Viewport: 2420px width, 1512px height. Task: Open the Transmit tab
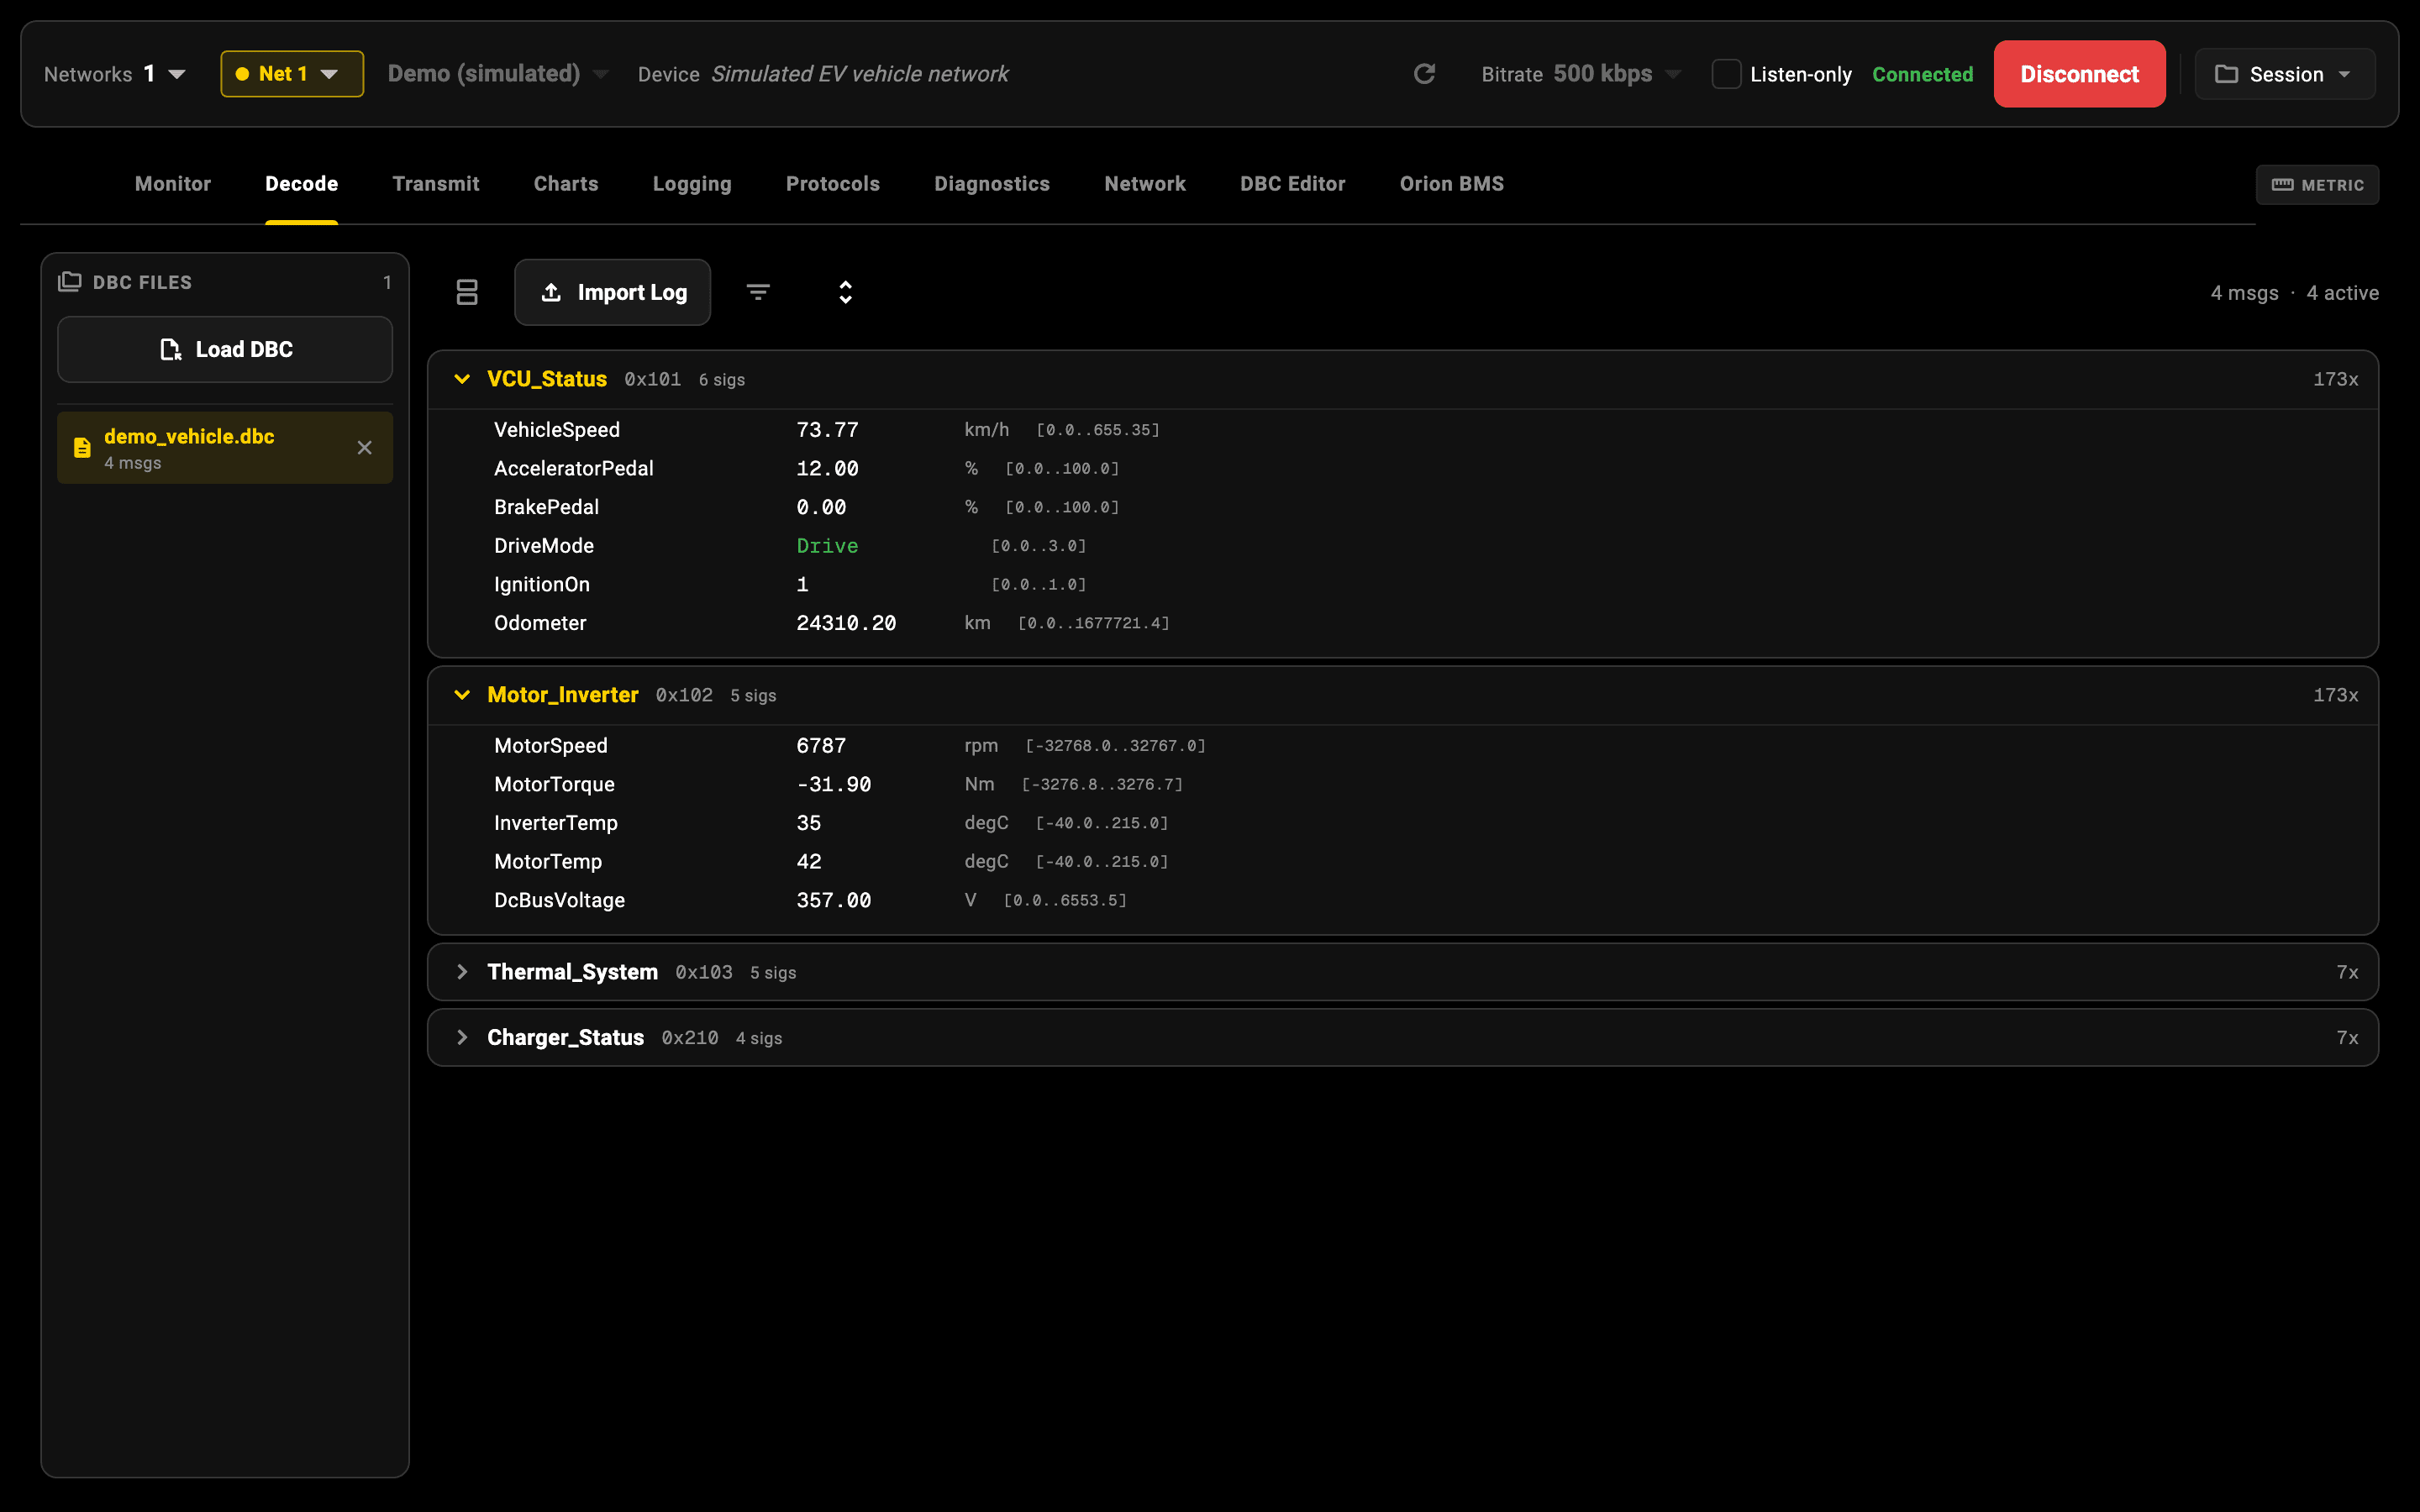[436, 184]
